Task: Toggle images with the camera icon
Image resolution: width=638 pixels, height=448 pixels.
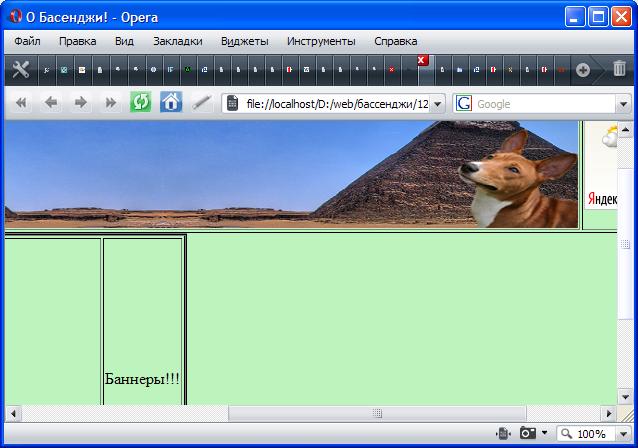Action: pos(528,433)
